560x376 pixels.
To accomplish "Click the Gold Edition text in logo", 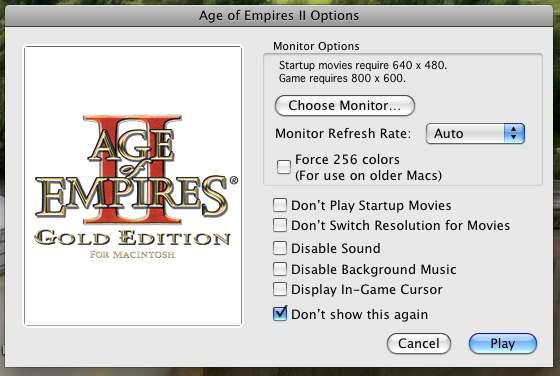I will click(x=132, y=238).
